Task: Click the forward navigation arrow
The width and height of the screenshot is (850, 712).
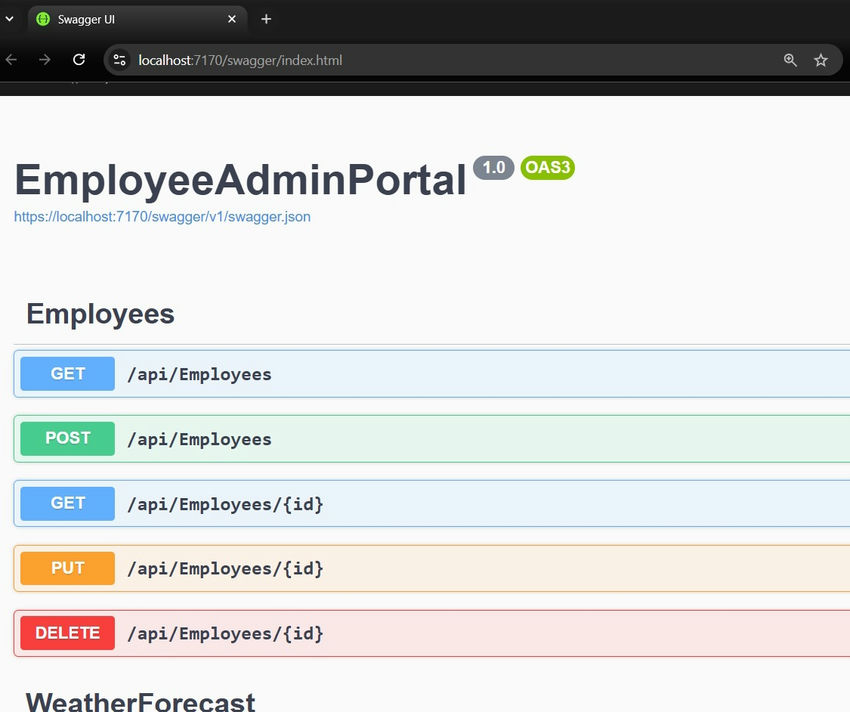Action: coord(45,60)
